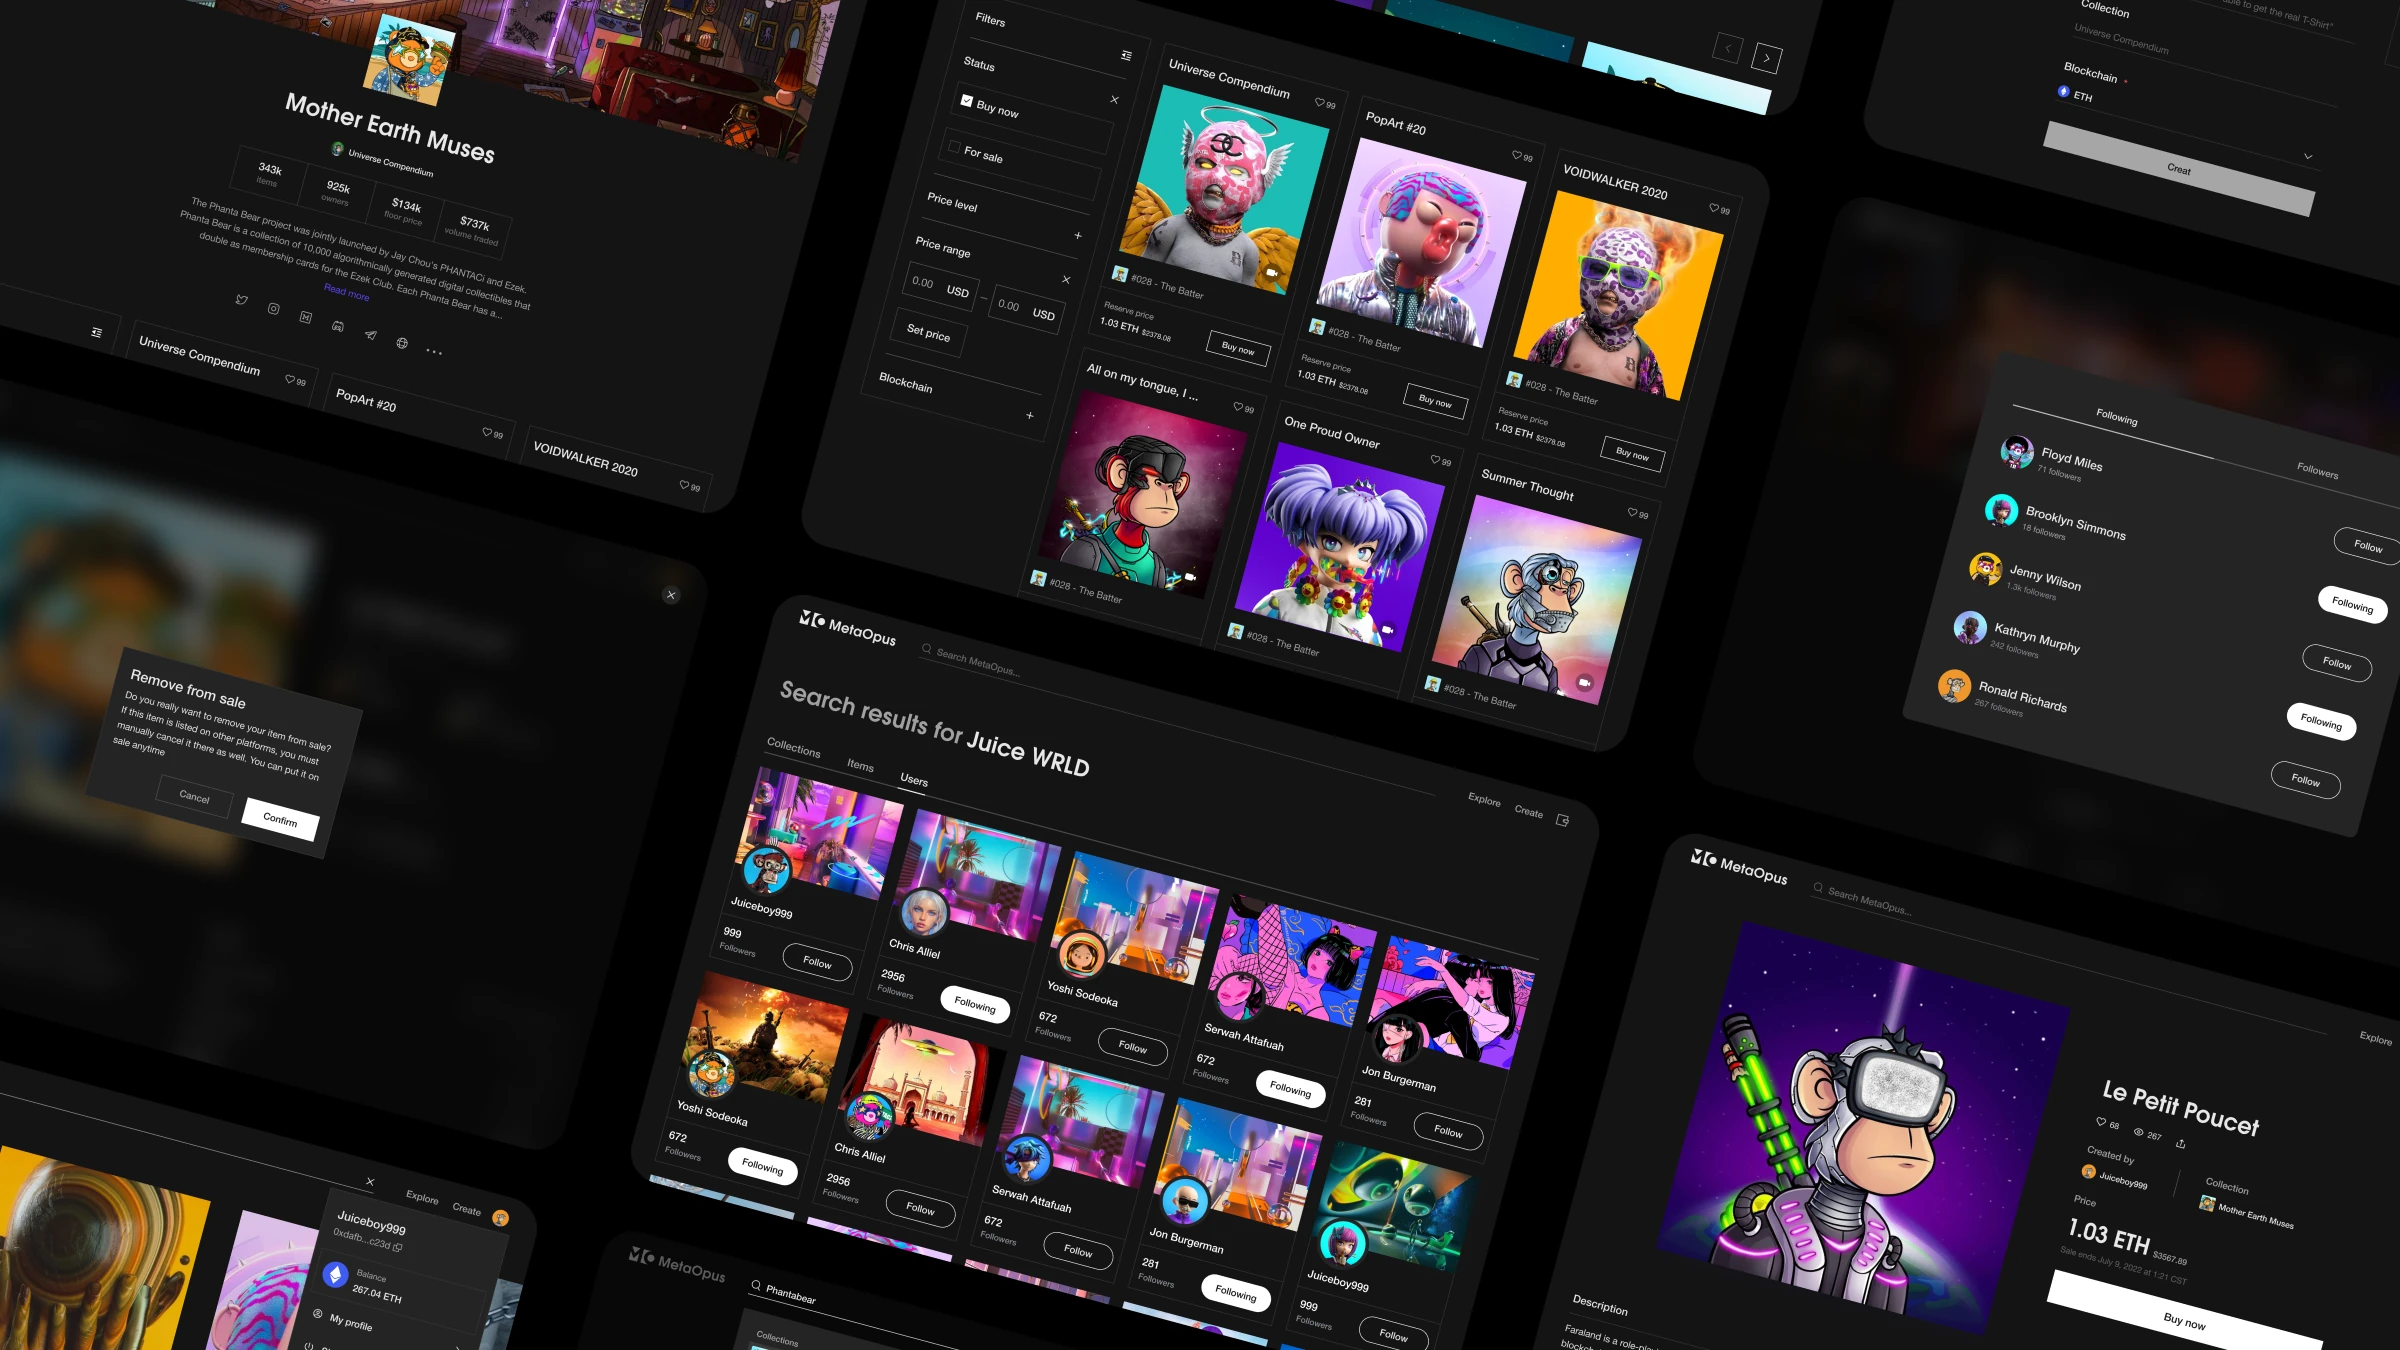Viewport: 2400px width, 1350px height.
Task: Open Explore in the search results header
Action: 1484,800
